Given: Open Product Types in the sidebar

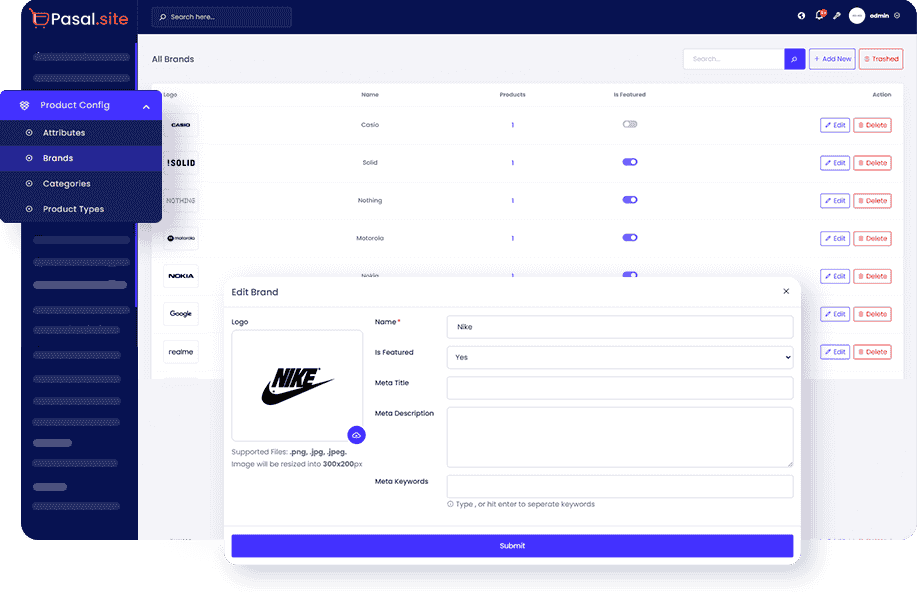Looking at the screenshot, I should (81, 209).
